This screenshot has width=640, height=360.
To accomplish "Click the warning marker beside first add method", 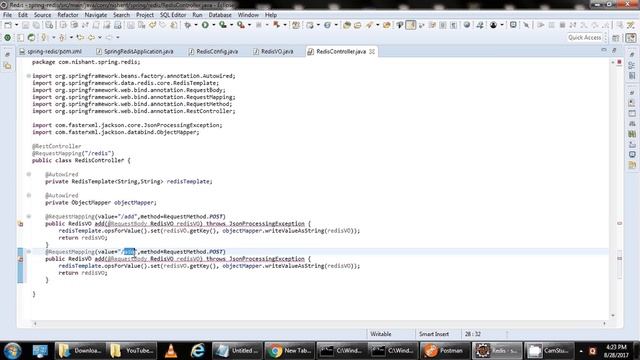I will click(20, 224).
